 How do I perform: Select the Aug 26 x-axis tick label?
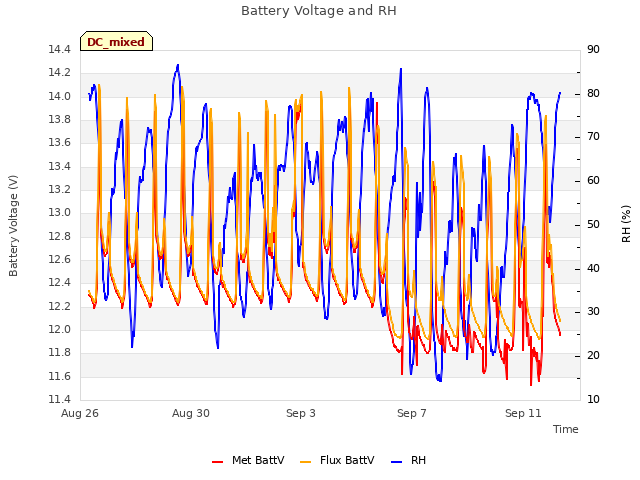[80, 413]
